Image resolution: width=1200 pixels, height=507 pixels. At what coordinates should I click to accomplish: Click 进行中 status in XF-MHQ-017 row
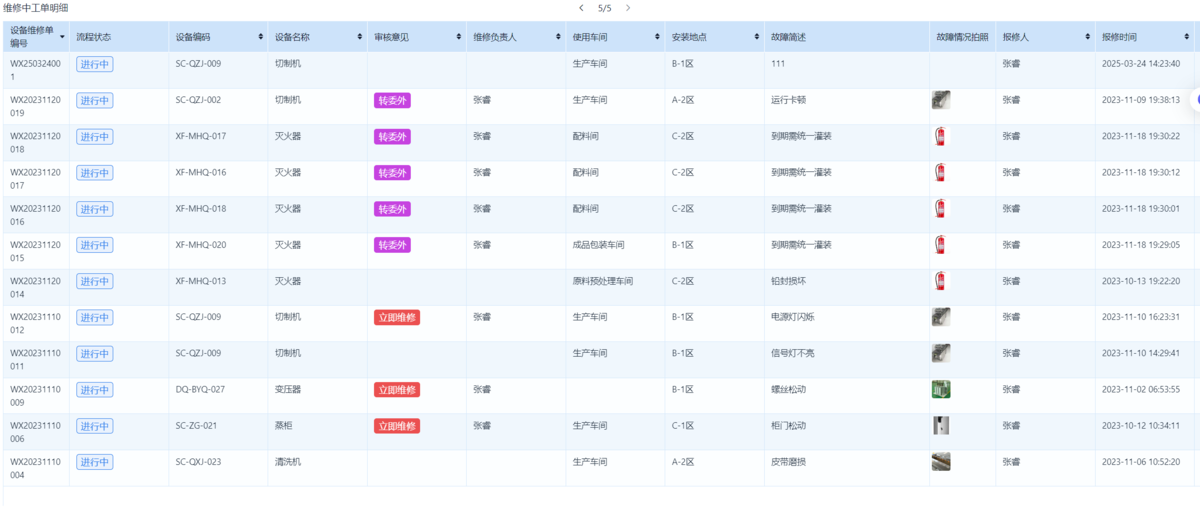click(x=95, y=136)
